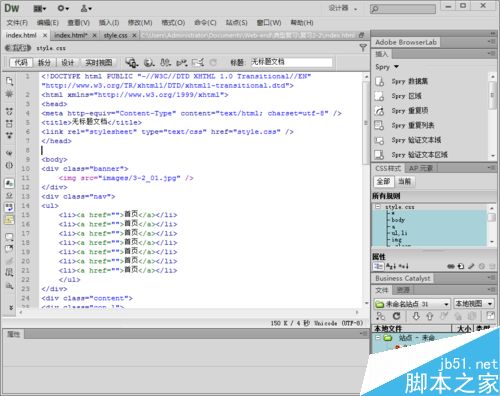Switch to the AP Elements (AP 元素) tab

coord(421,168)
